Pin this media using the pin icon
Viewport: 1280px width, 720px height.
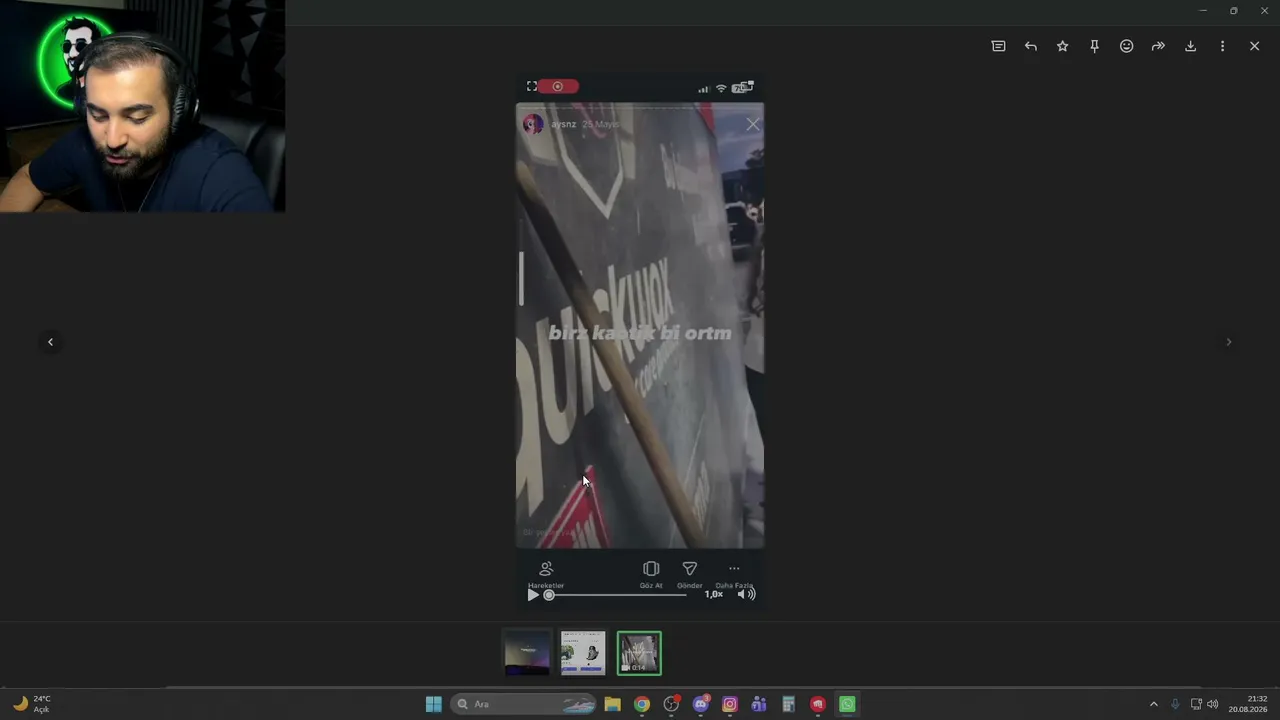1094,46
